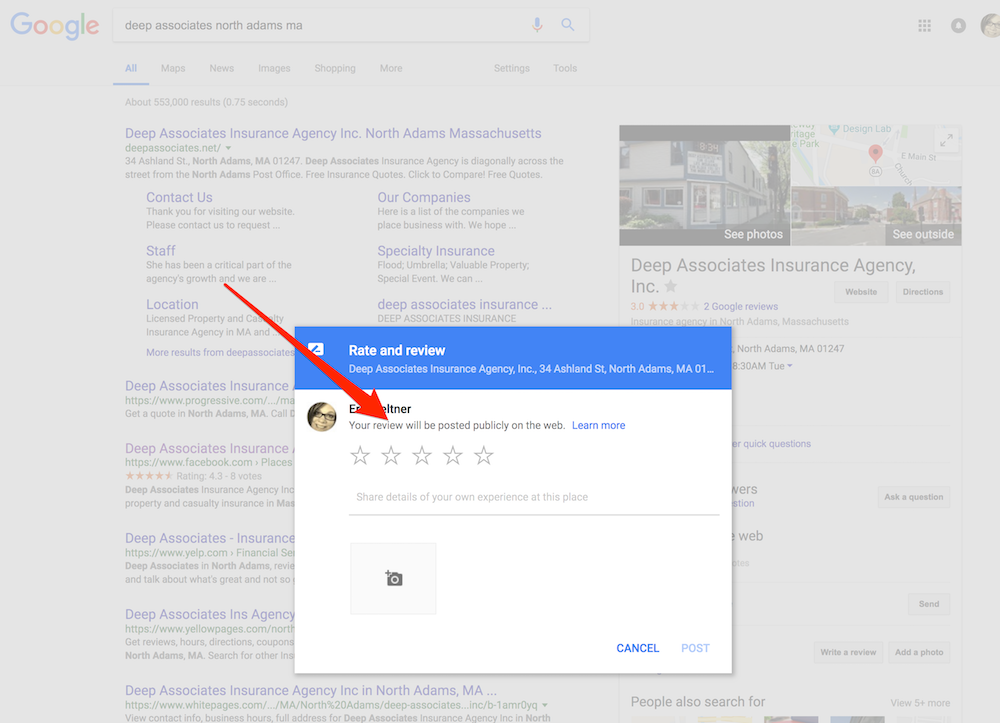Cancel the review dialog
Screen dimensions: 1000x723
point(638,648)
